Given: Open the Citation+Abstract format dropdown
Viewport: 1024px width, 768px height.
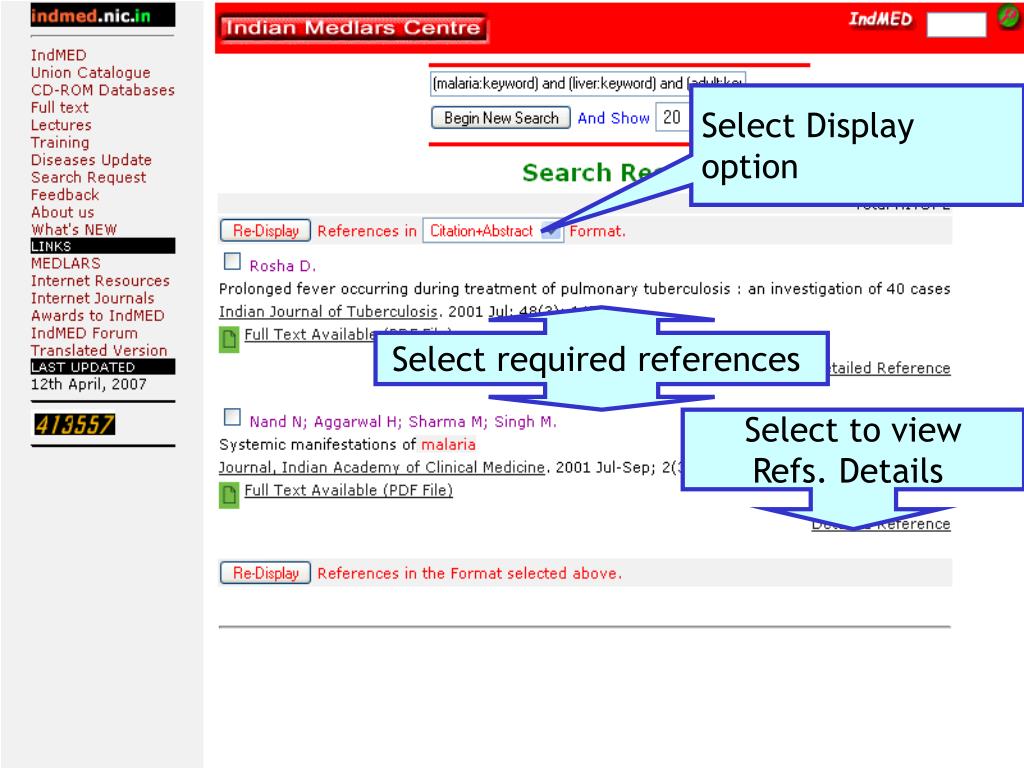Looking at the screenshot, I should [493, 231].
